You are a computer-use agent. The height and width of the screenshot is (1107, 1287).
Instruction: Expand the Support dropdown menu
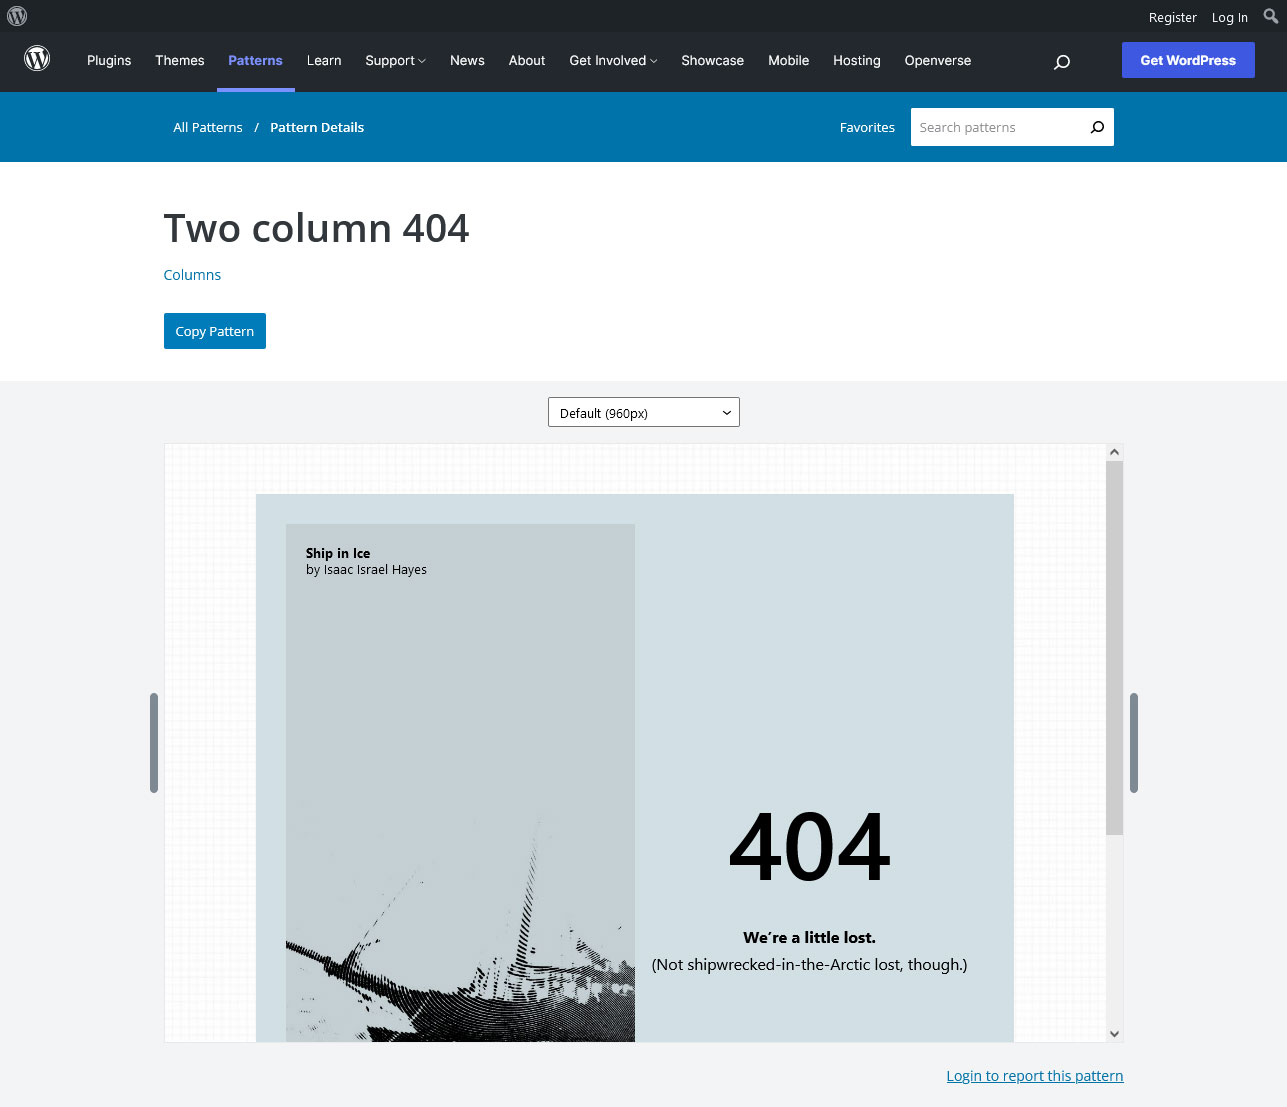395,60
